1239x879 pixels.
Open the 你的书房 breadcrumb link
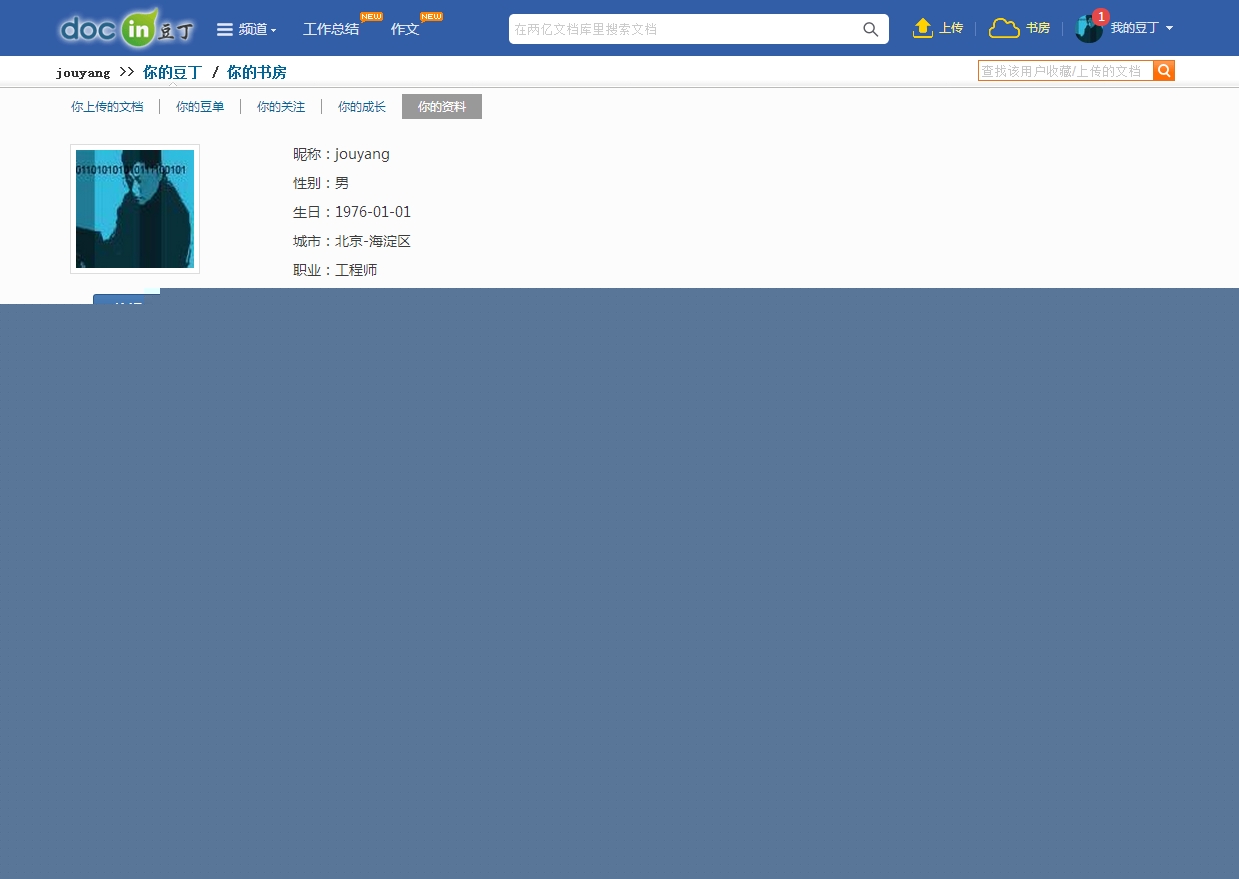[256, 72]
